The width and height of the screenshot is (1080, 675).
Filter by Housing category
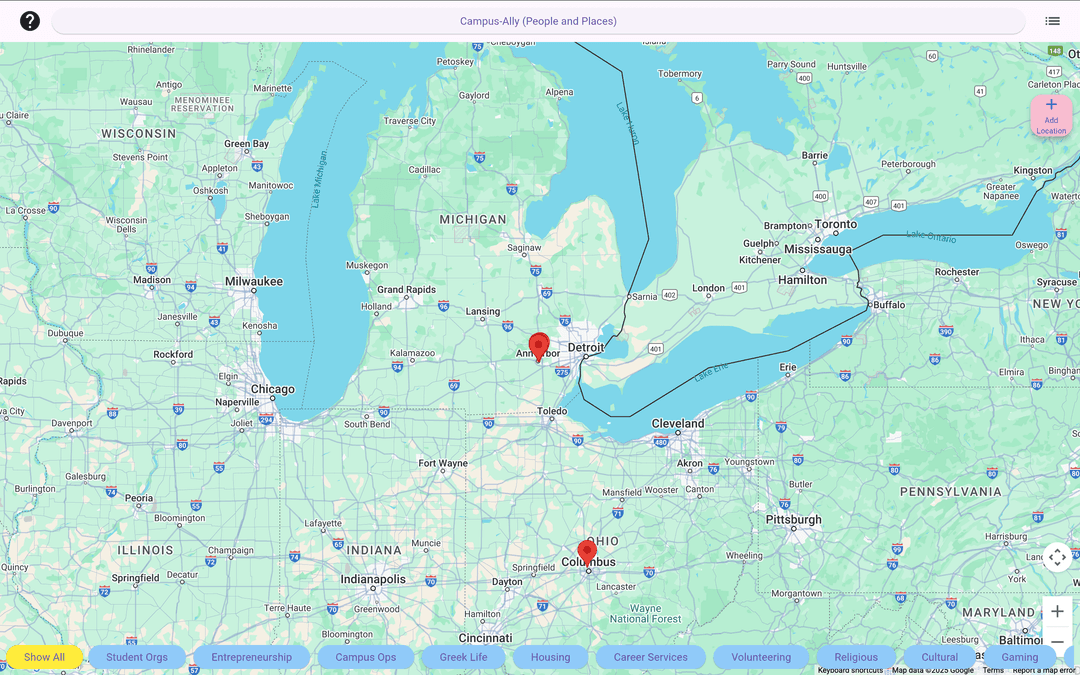point(550,657)
